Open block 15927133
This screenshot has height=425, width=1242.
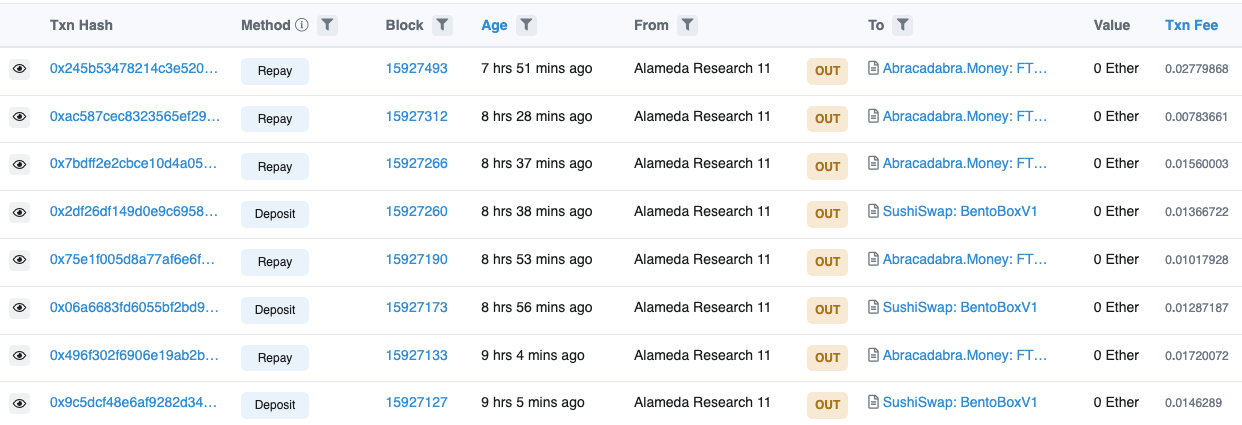point(417,356)
